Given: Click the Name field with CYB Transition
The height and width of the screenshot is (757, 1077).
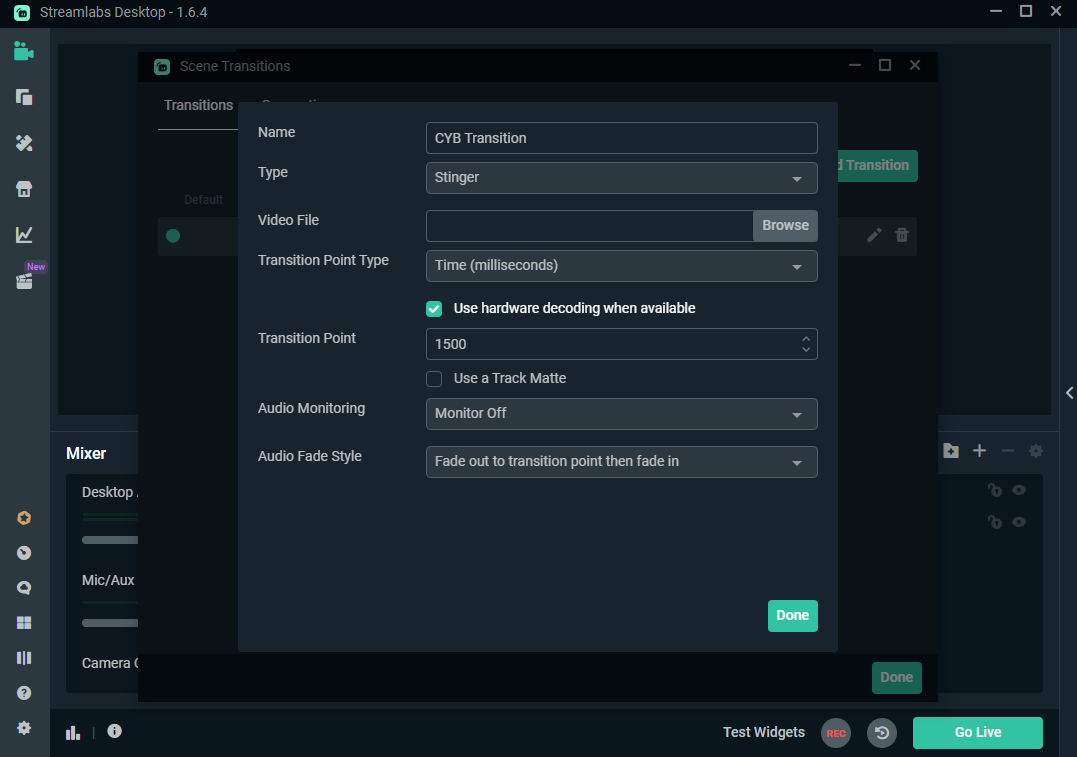Looking at the screenshot, I should coord(621,138).
